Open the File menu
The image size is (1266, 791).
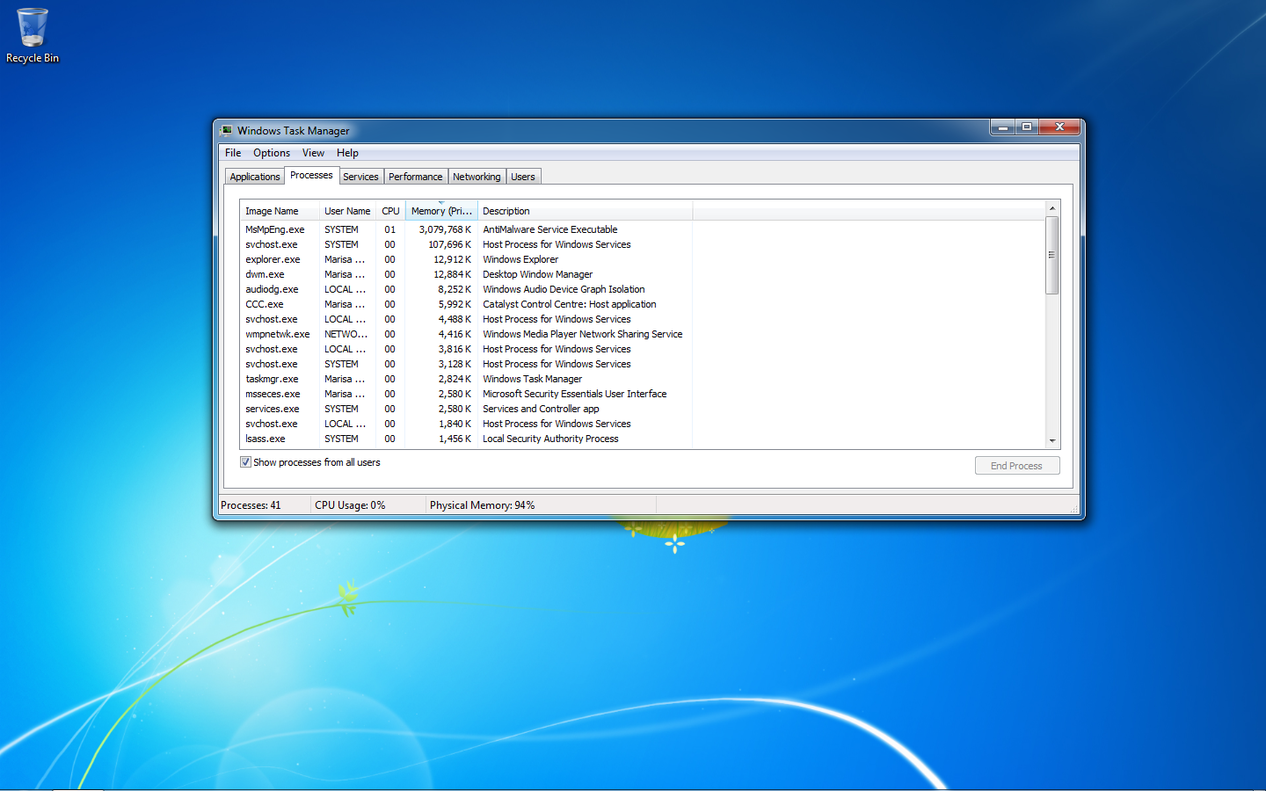pyautogui.click(x=232, y=152)
